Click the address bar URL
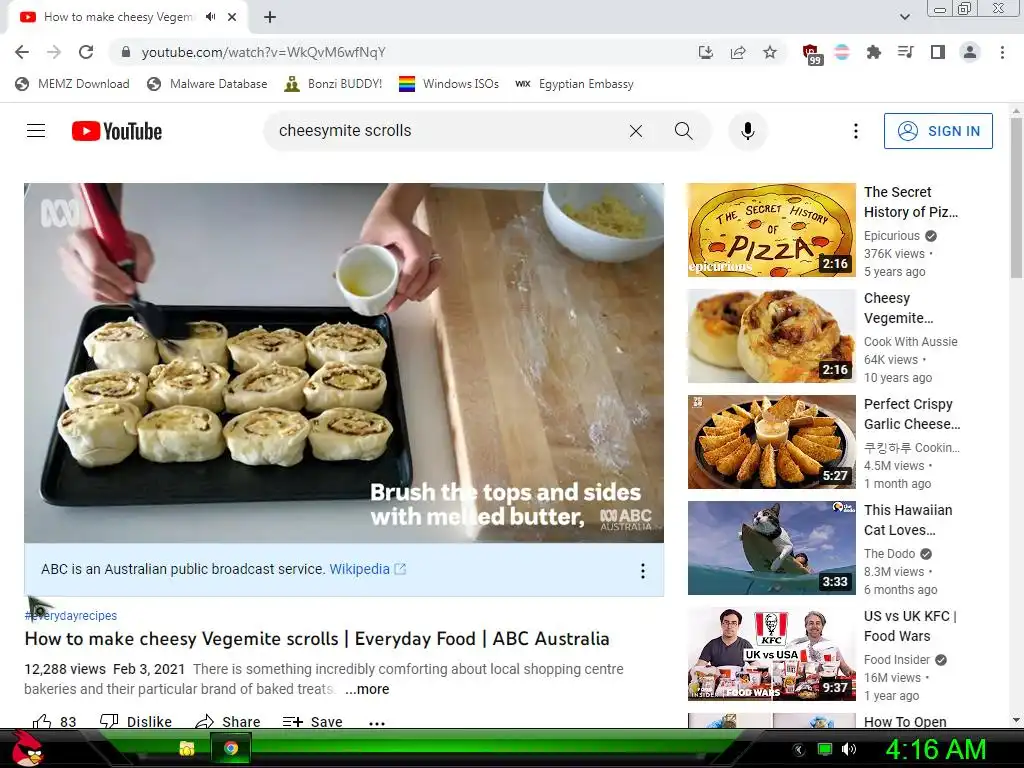This screenshot has width=1024, height=768. pyautogui.click(x=263, y=52)
